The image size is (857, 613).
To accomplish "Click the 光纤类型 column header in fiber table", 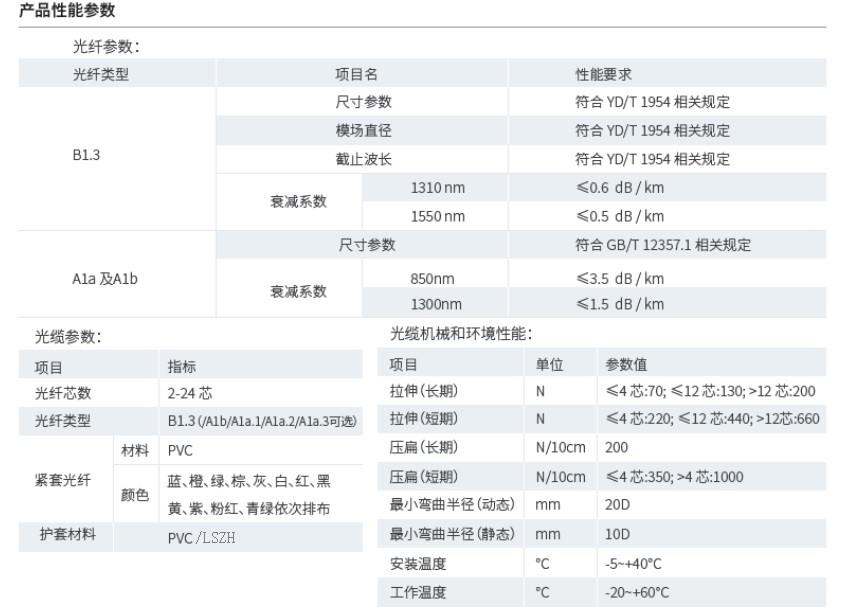I will (100, 74).
